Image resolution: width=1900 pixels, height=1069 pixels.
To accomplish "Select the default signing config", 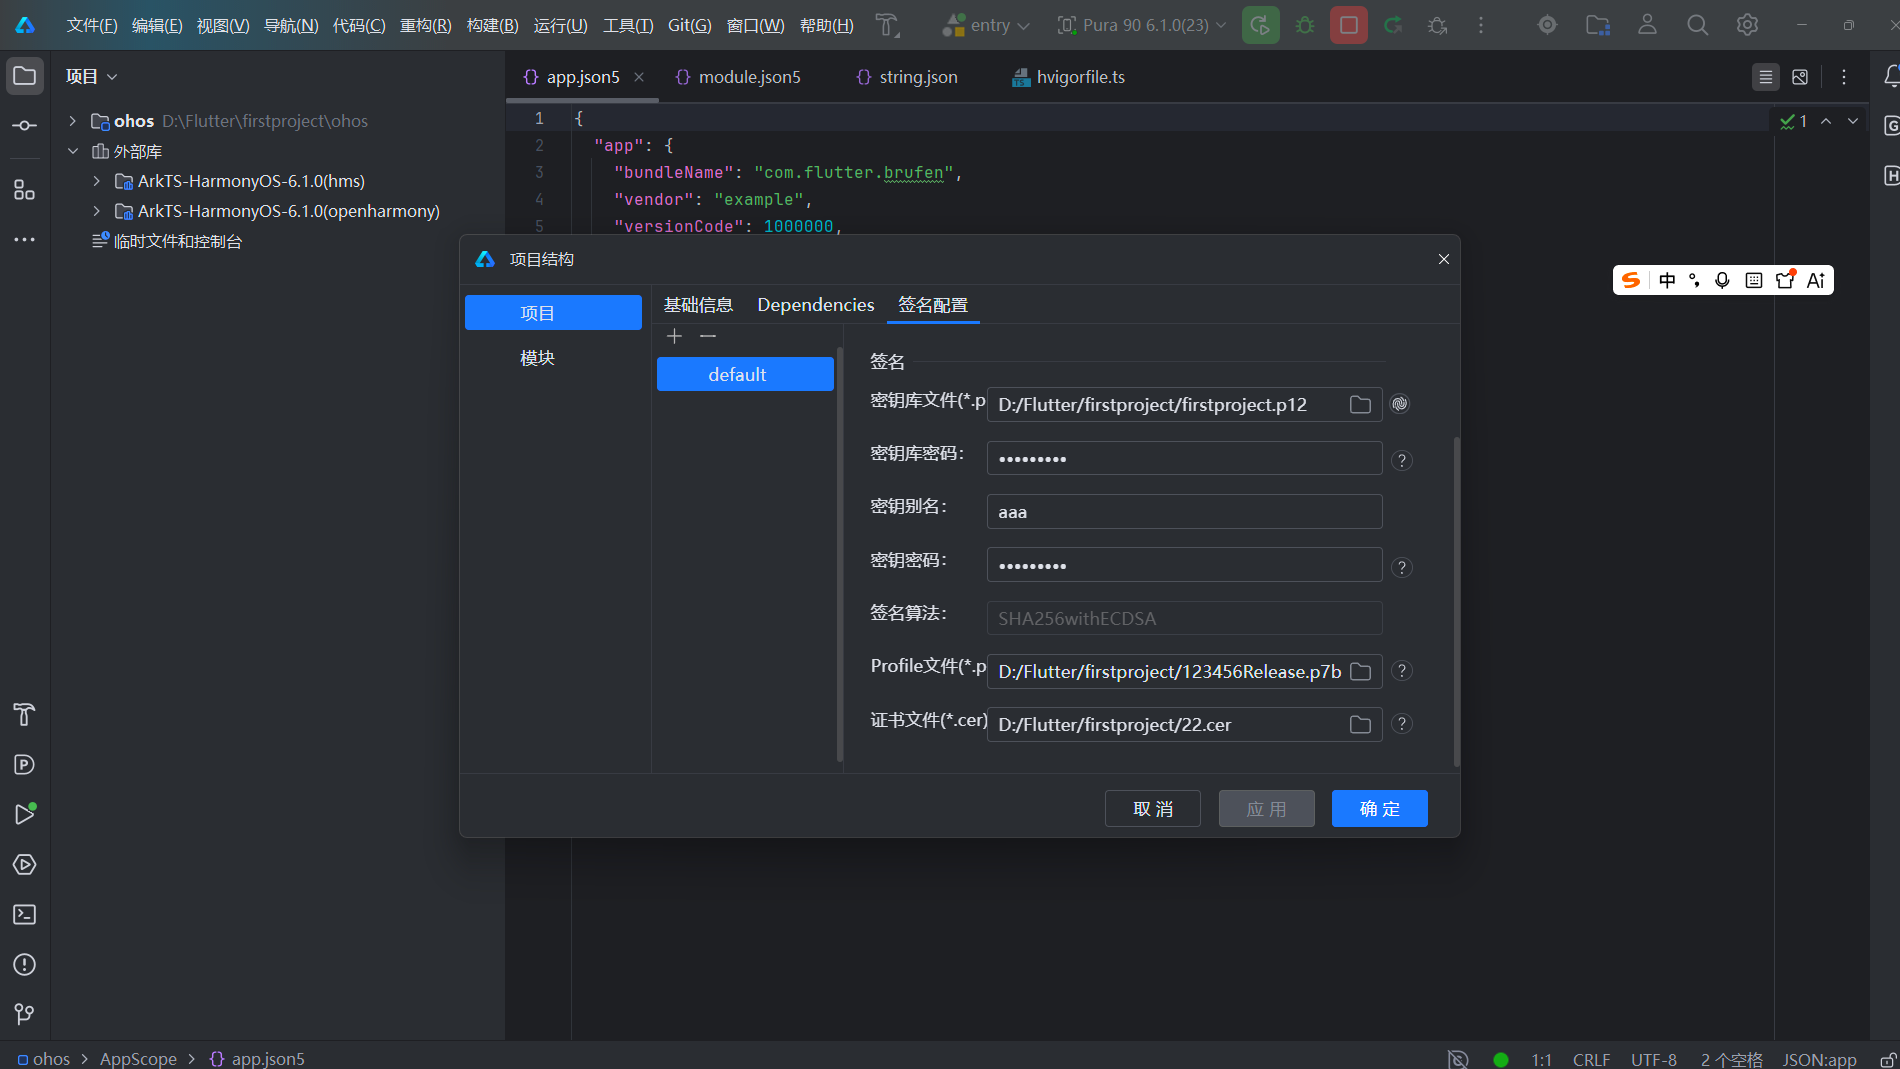I will (x=745, y=374).
